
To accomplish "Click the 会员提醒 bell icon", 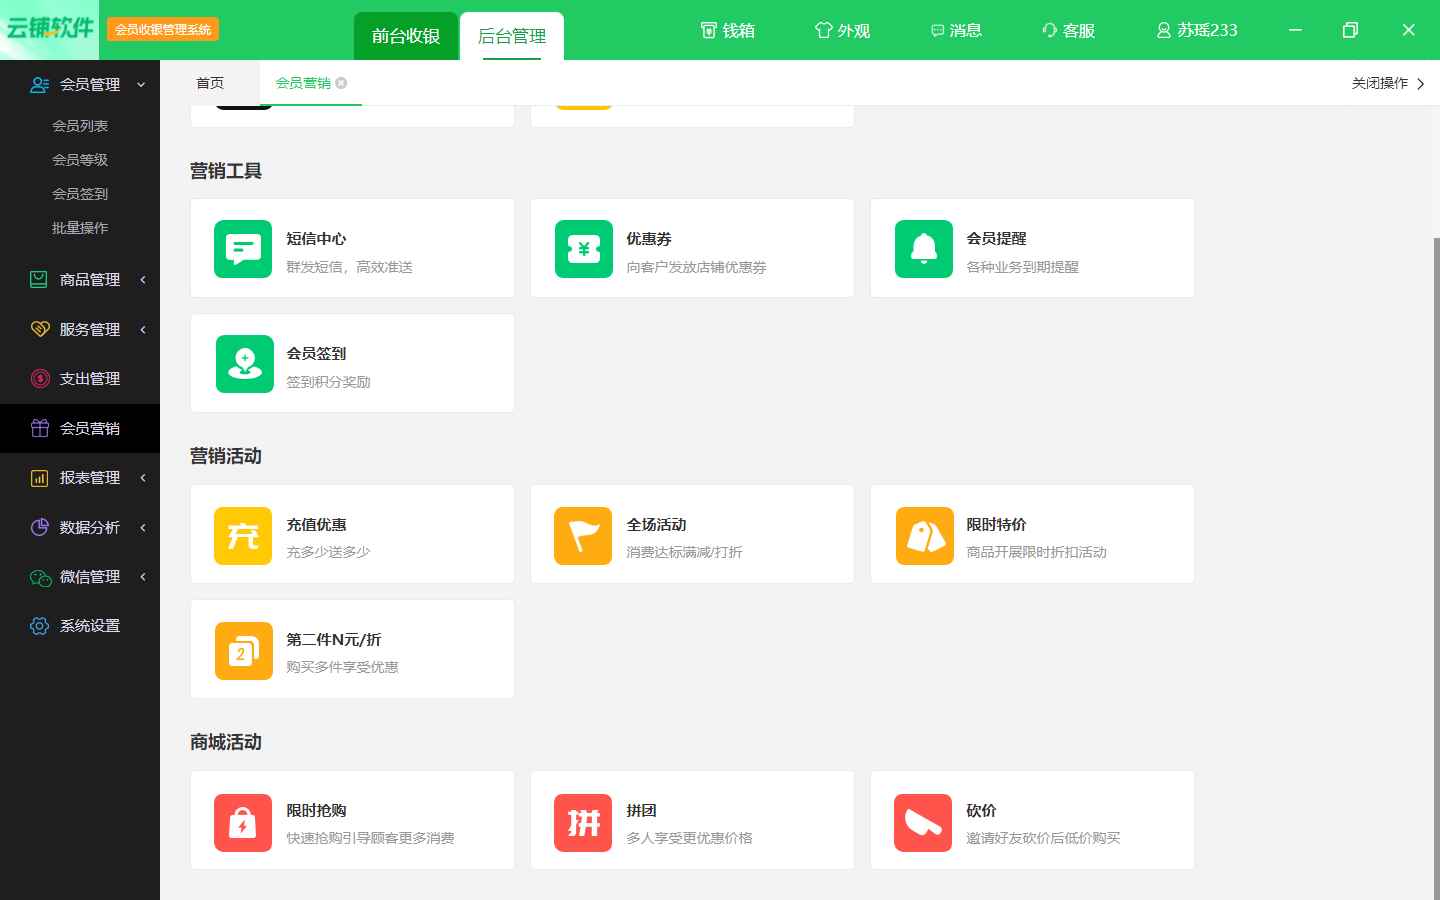I will pos(924,249).
